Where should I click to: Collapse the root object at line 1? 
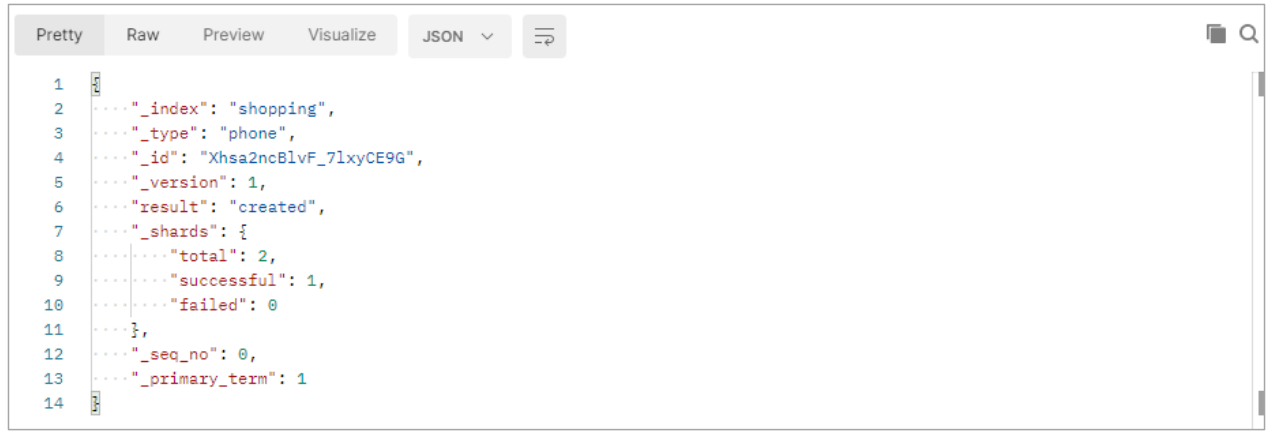coord(96,84)
